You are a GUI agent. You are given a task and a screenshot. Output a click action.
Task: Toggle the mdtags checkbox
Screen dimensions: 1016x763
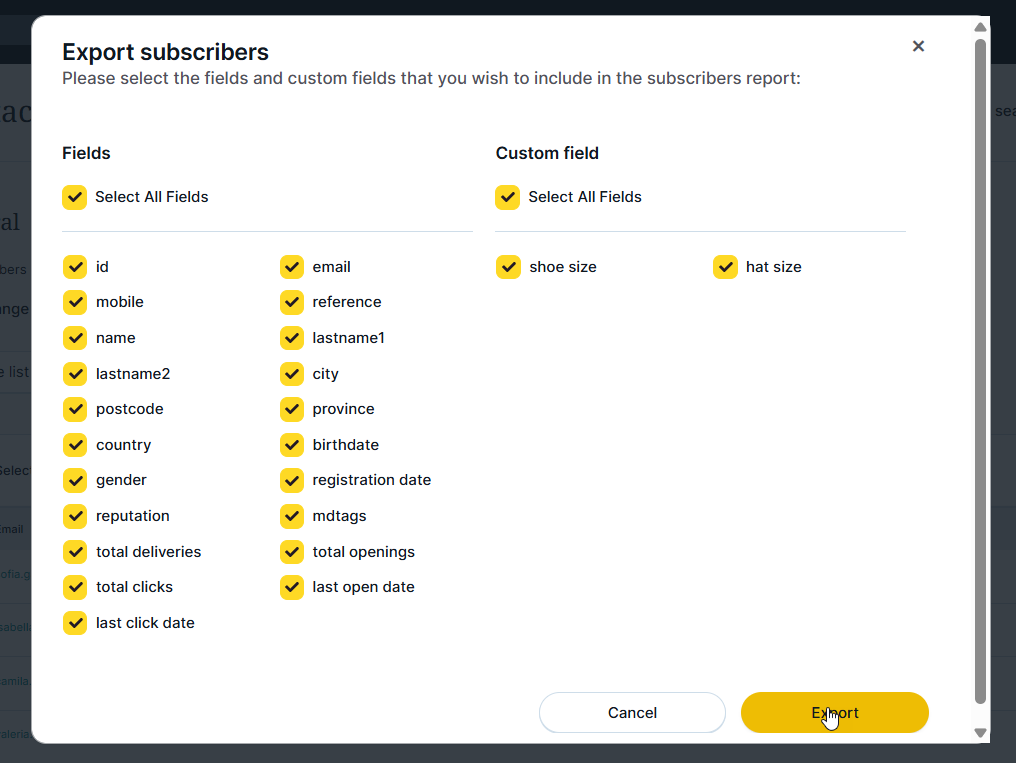(x=292, y=516)
